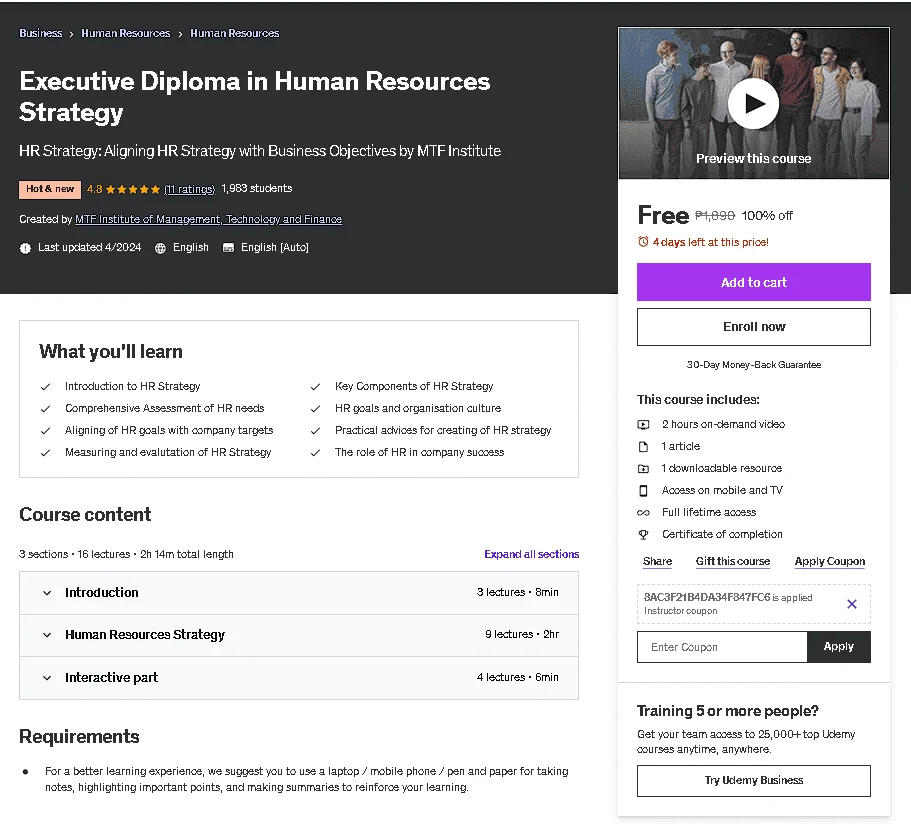Click checkmark beside HR goals and organisation culture
Screen dimensions: 911x824
tap(315, 409)
